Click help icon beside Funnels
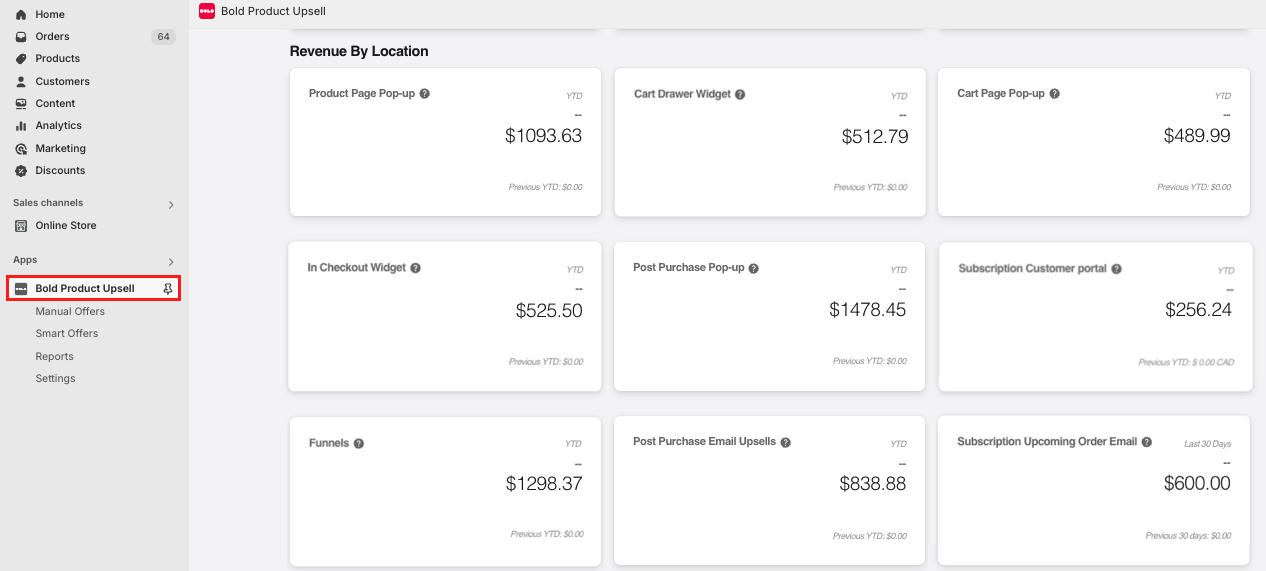 [x=359, y=443]
